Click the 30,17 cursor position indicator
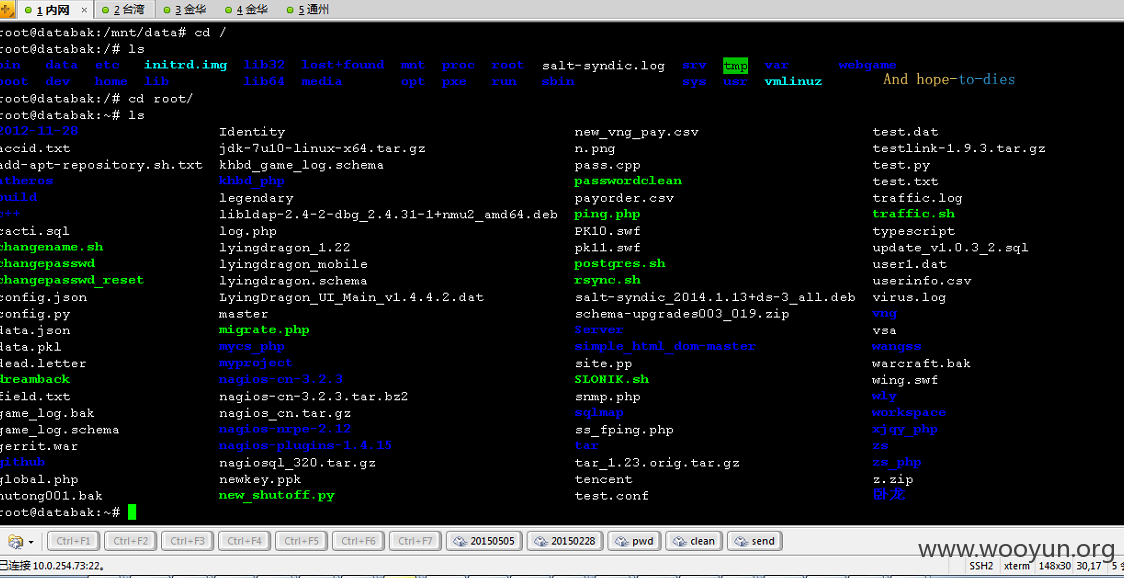The image size is (1124, 578). tap(1087, 566)
